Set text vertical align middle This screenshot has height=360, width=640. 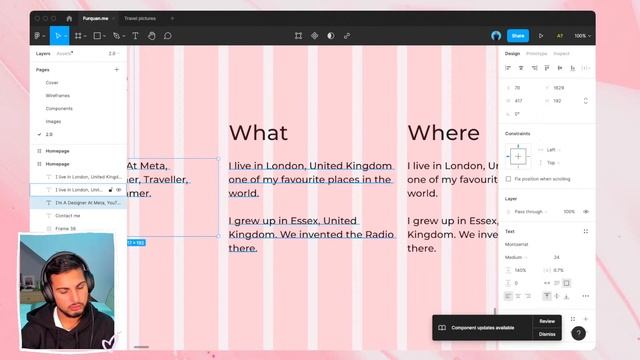point(557,296)
